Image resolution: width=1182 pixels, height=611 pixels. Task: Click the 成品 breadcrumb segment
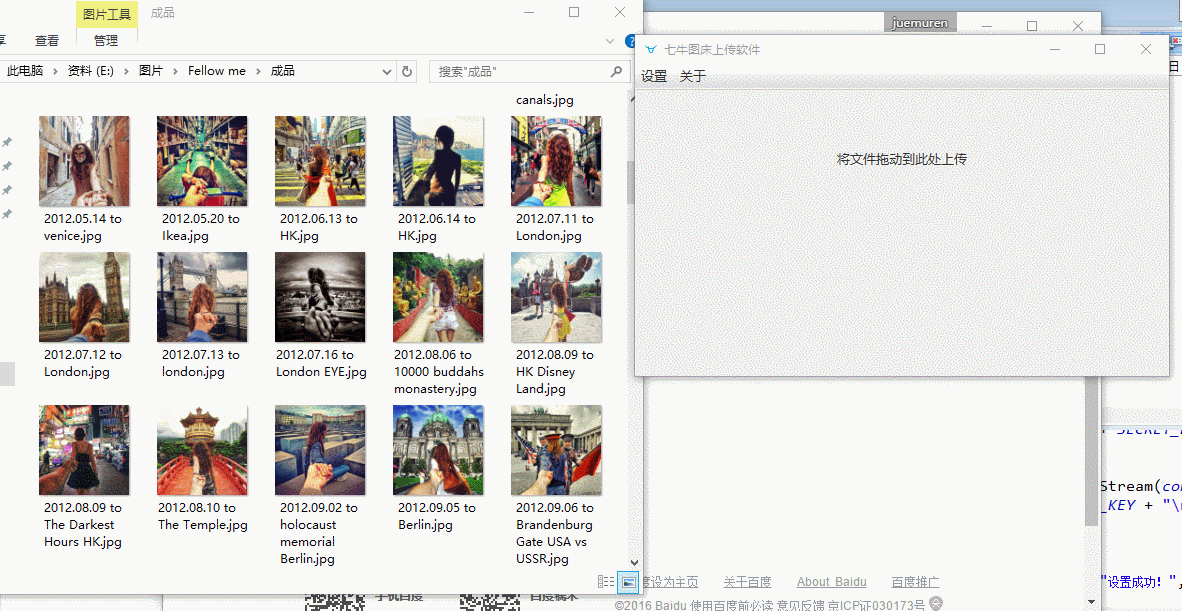tap(283, 71)
